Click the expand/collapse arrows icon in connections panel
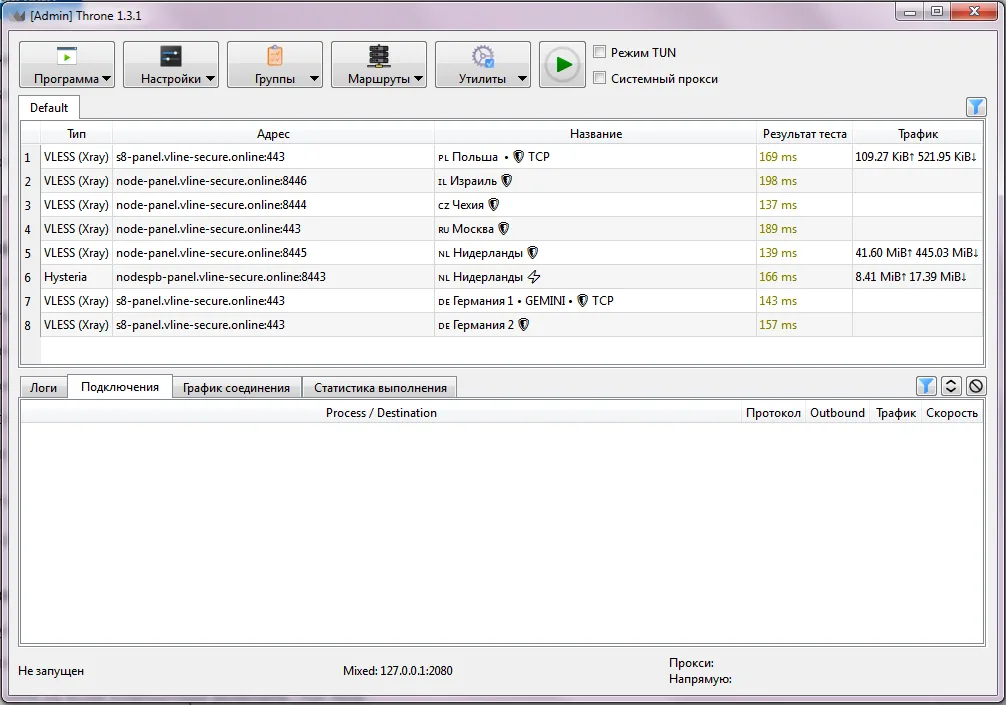The height and width of the screenshot is (705, 1006). point(951,386)
